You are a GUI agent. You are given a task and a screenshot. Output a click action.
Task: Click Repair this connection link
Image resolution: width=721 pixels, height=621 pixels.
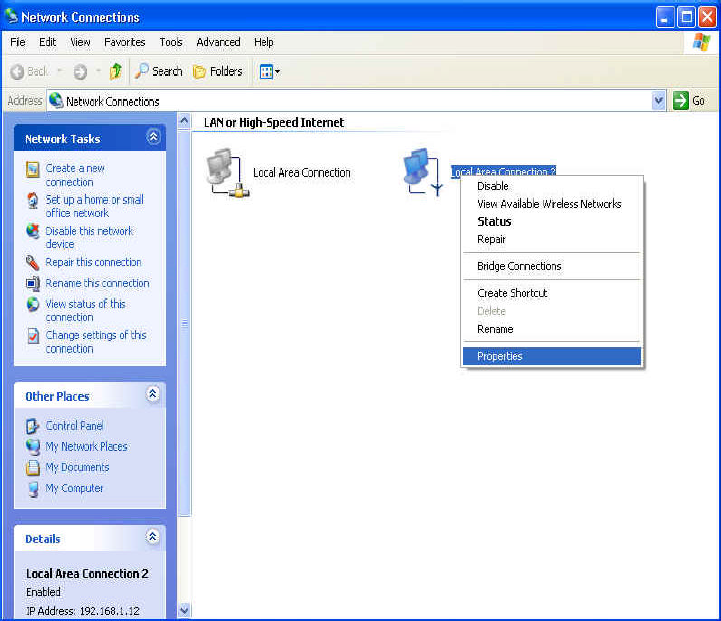(x=93, y=262)
